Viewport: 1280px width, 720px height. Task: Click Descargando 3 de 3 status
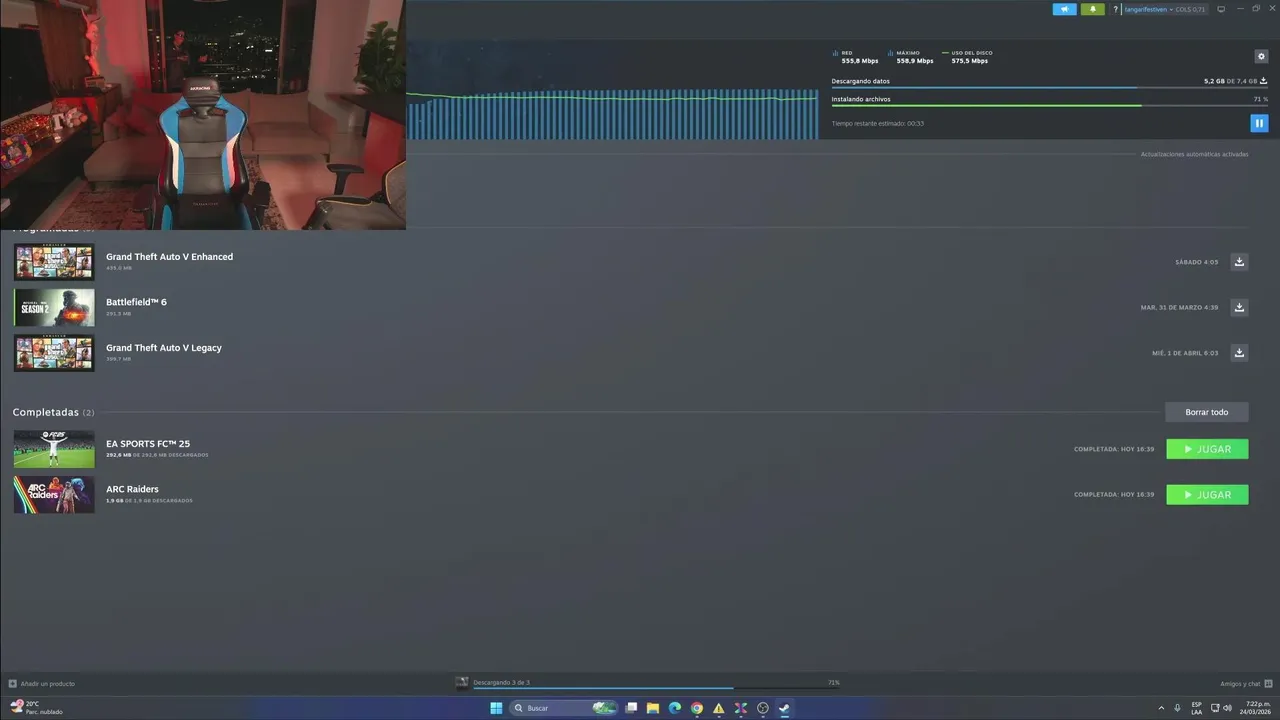(501, 682)
